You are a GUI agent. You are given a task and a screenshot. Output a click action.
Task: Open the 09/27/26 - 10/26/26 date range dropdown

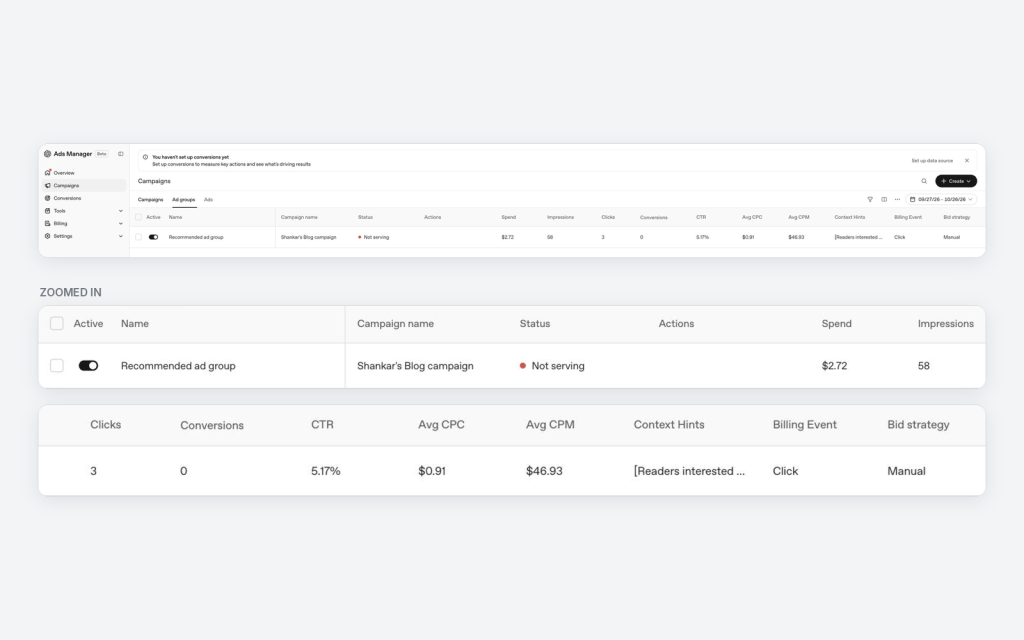tap(941, 199)
